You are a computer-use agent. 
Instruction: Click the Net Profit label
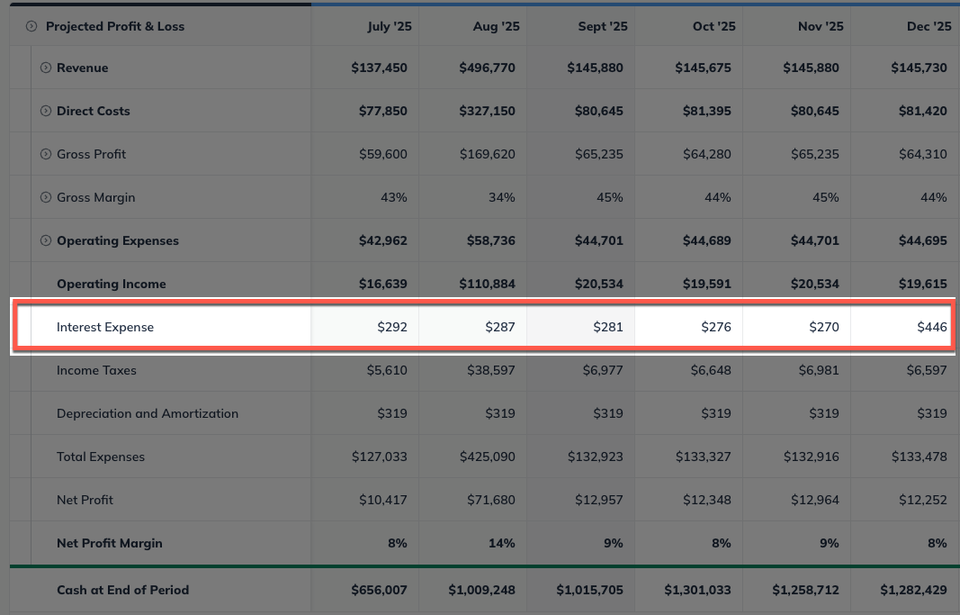click(x=84, y=500)
